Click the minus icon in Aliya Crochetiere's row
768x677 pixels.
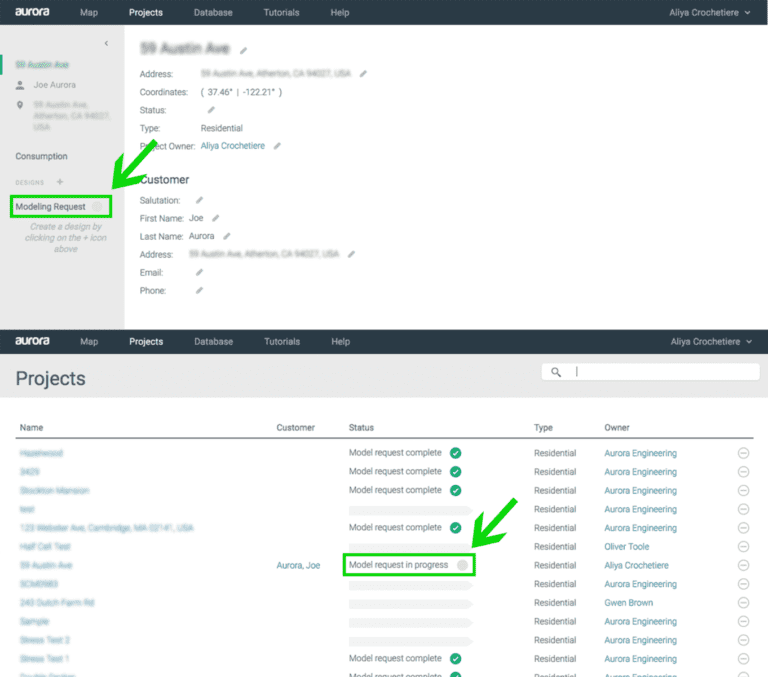743,565
